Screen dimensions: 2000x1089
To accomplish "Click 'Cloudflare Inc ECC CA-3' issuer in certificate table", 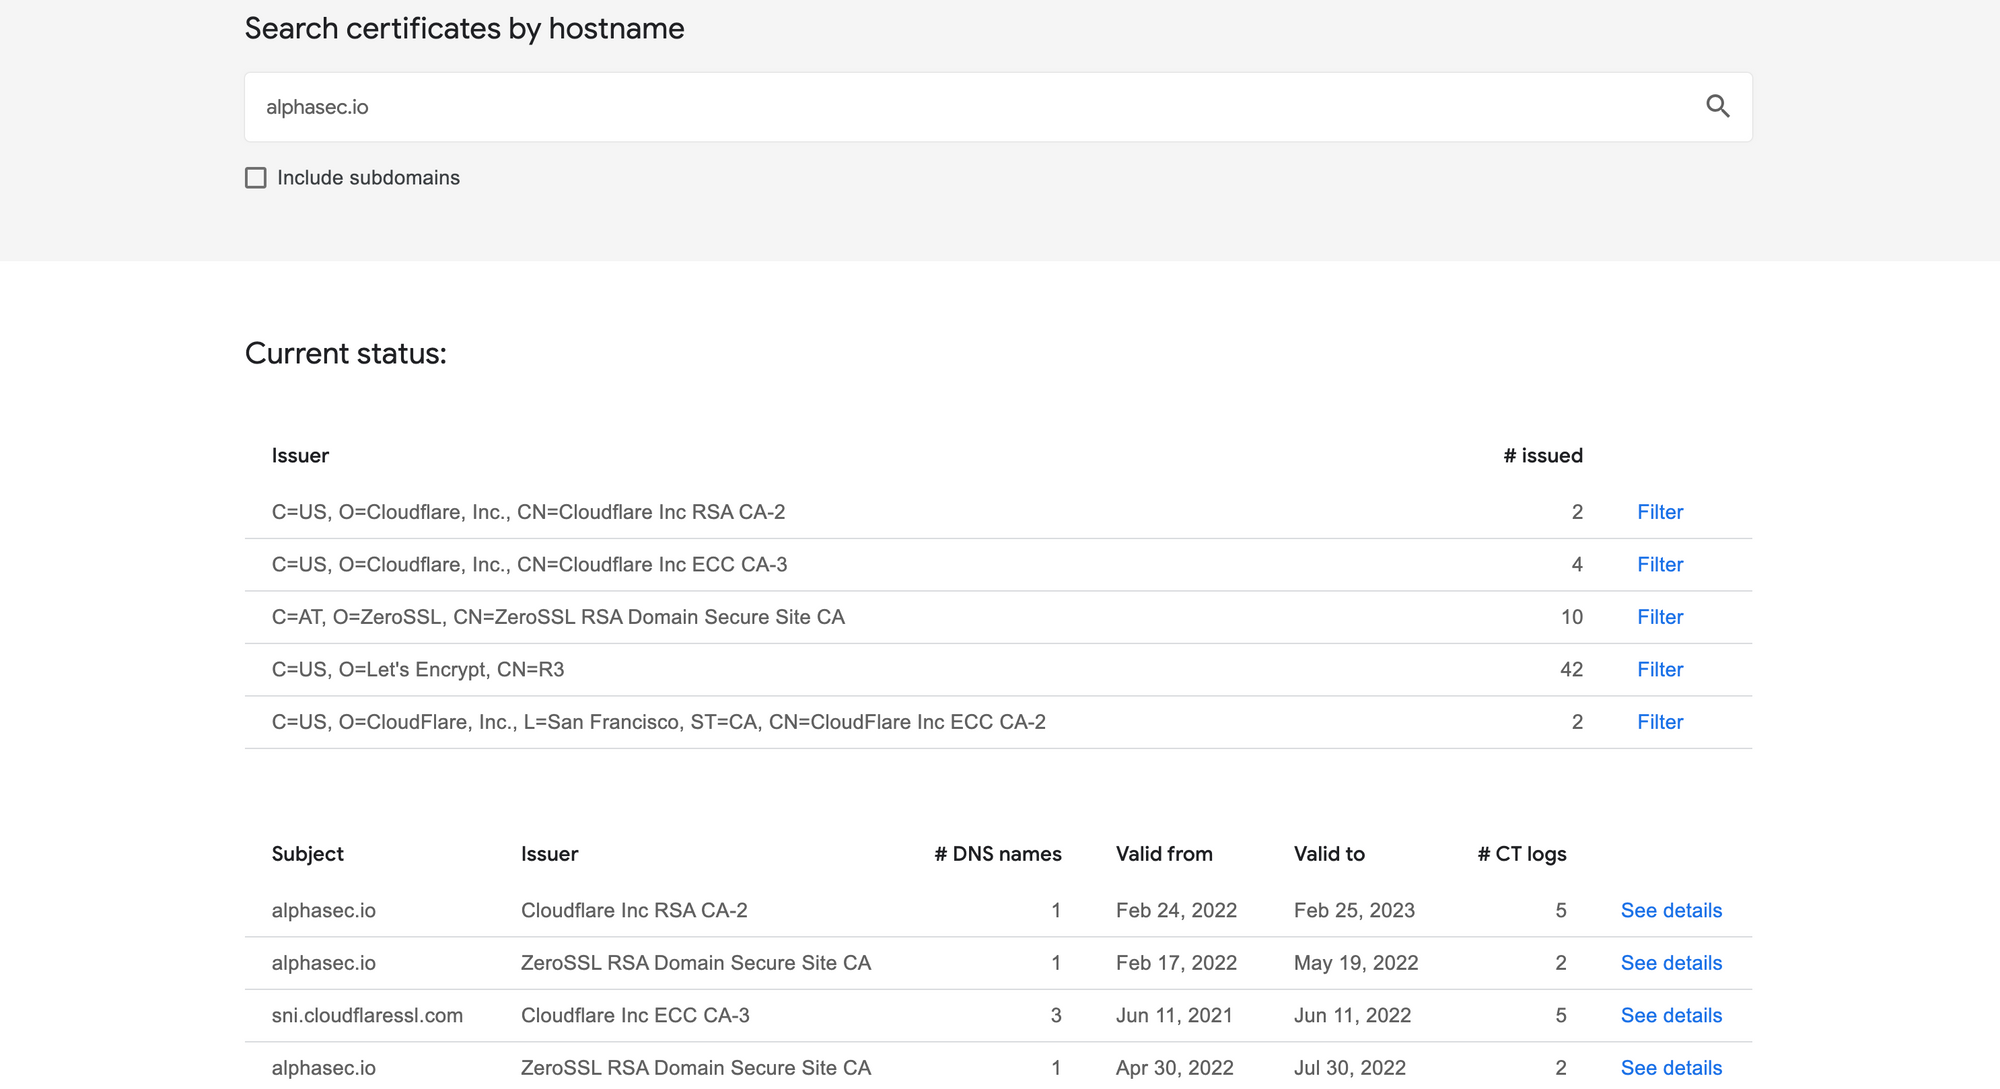I will (x=635, y=1016).
